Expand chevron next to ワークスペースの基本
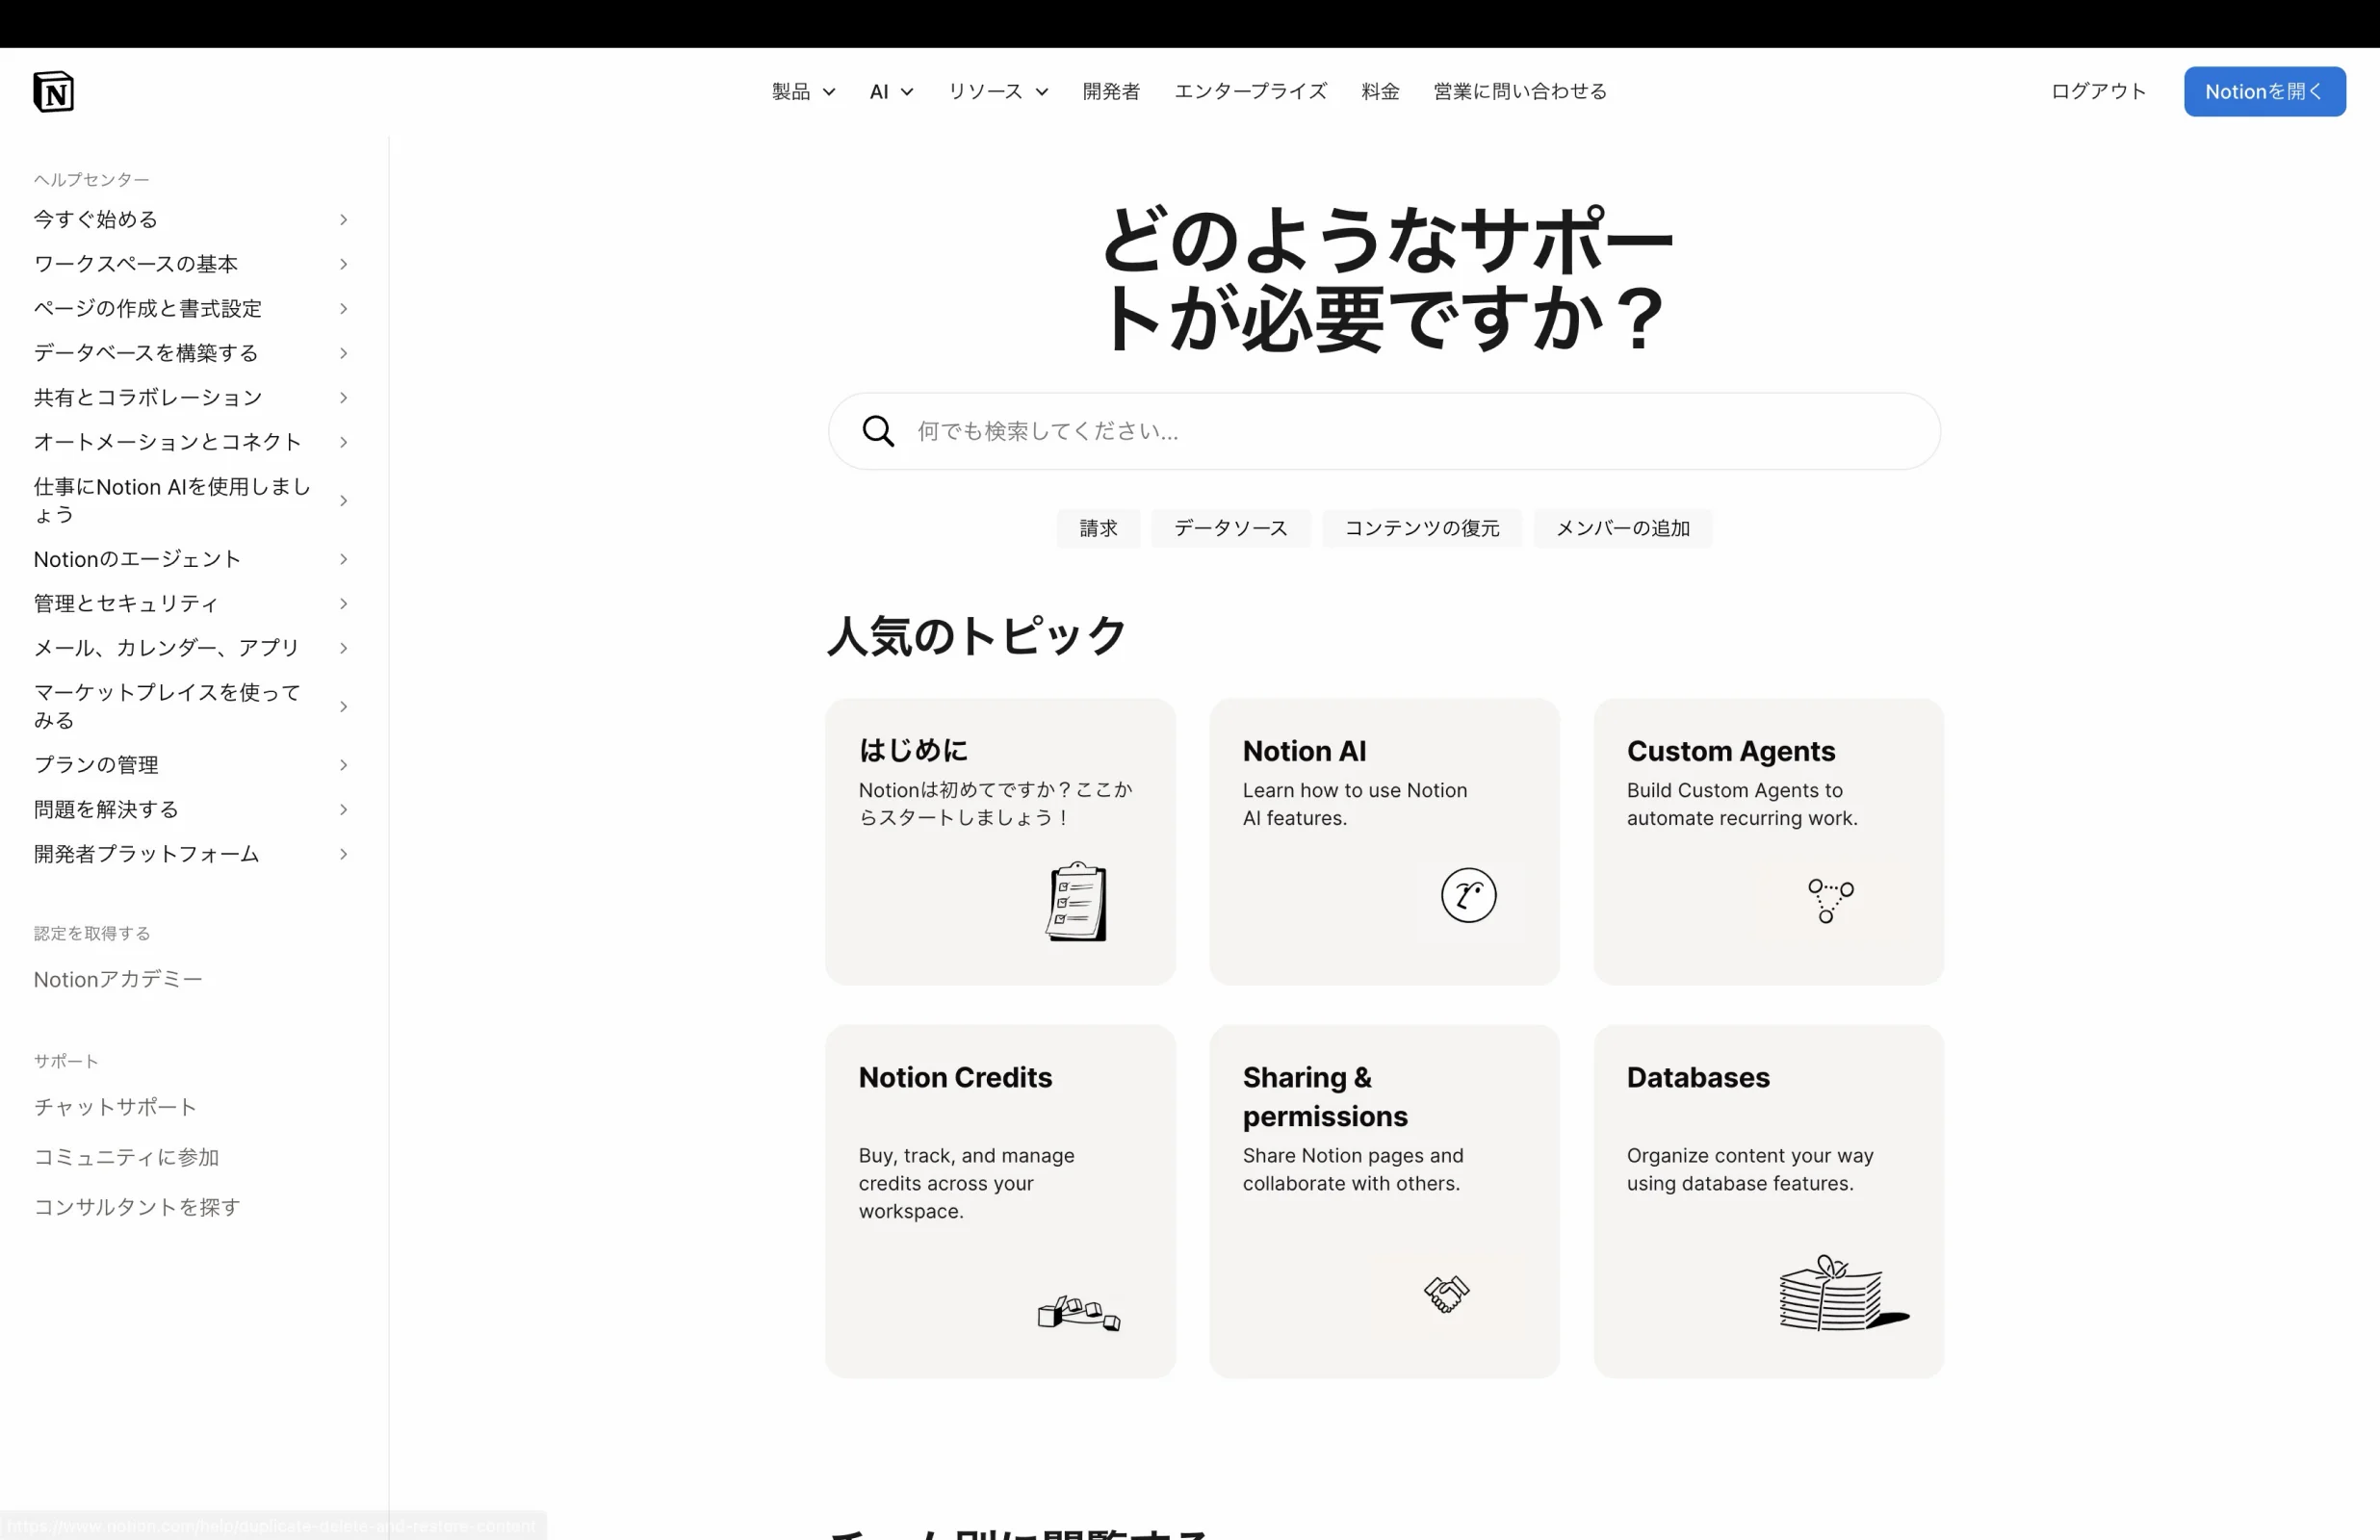Screen dimensions: 2380x1540 click(343, 264)
